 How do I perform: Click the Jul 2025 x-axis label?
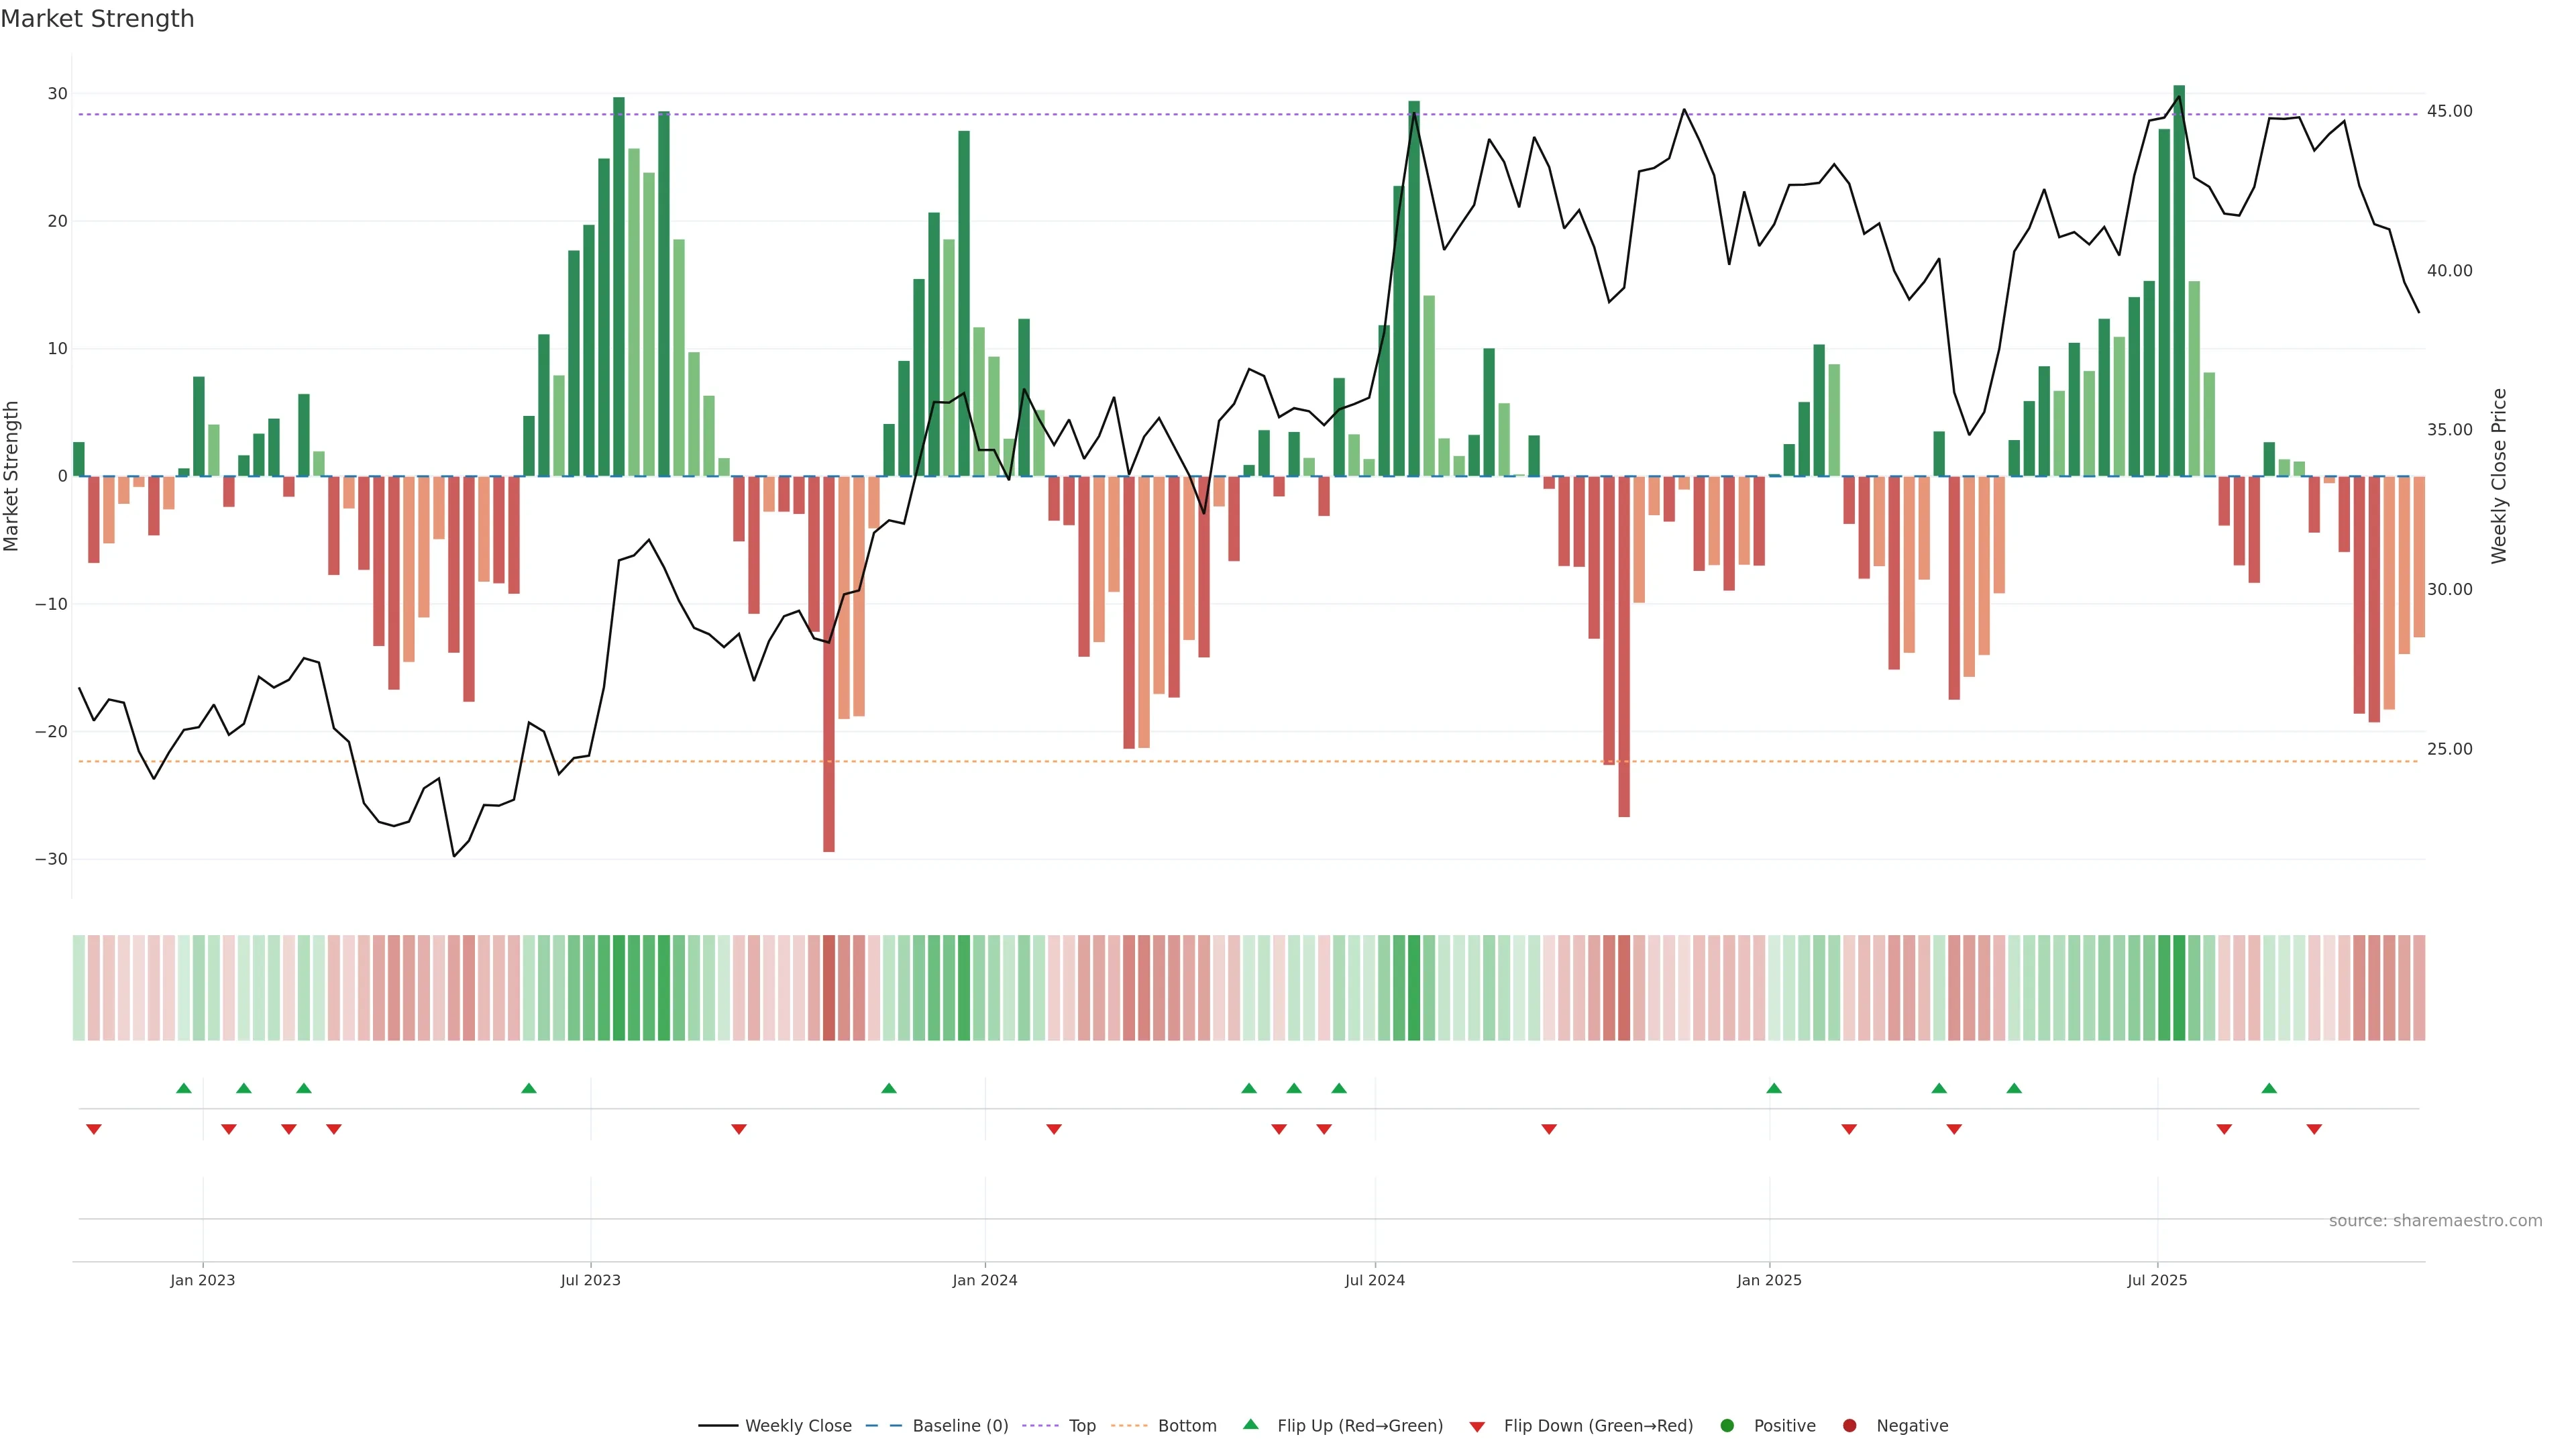tap(2157, 1280)
